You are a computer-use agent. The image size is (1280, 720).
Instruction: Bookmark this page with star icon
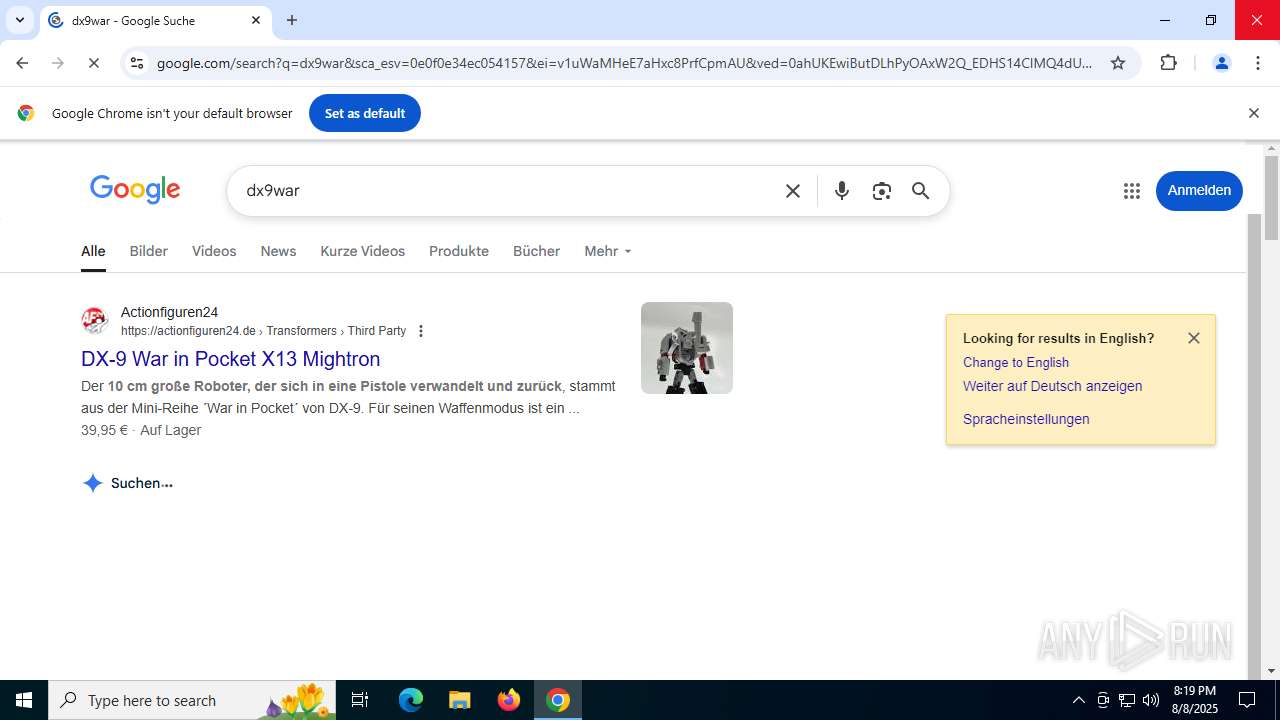click(1118, 63)
